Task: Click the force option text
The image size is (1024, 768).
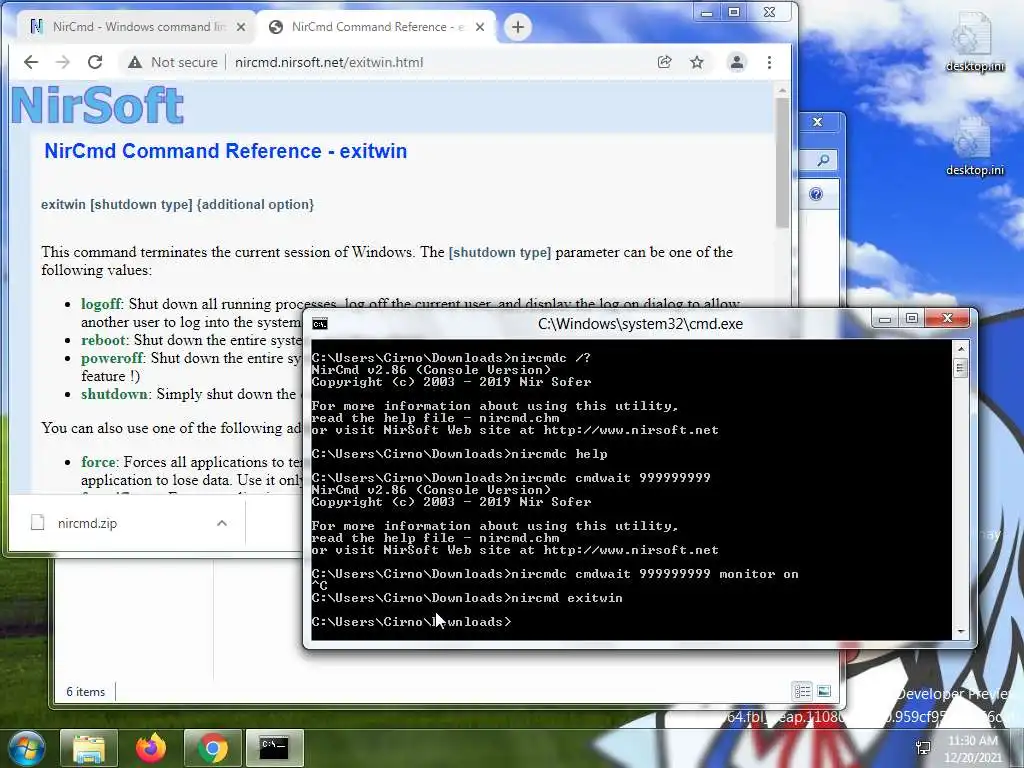Action: click(99, 462)
